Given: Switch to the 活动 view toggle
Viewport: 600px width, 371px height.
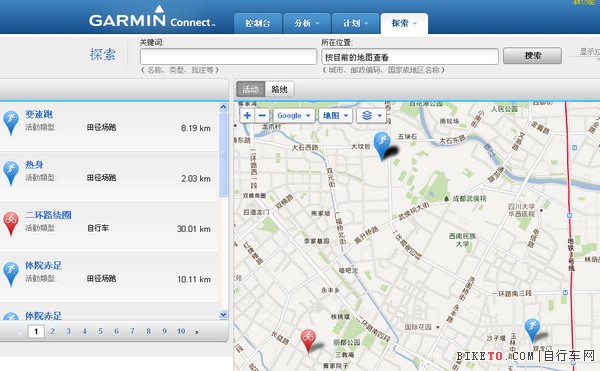Looking at the screenshot, I should (250, 89).
